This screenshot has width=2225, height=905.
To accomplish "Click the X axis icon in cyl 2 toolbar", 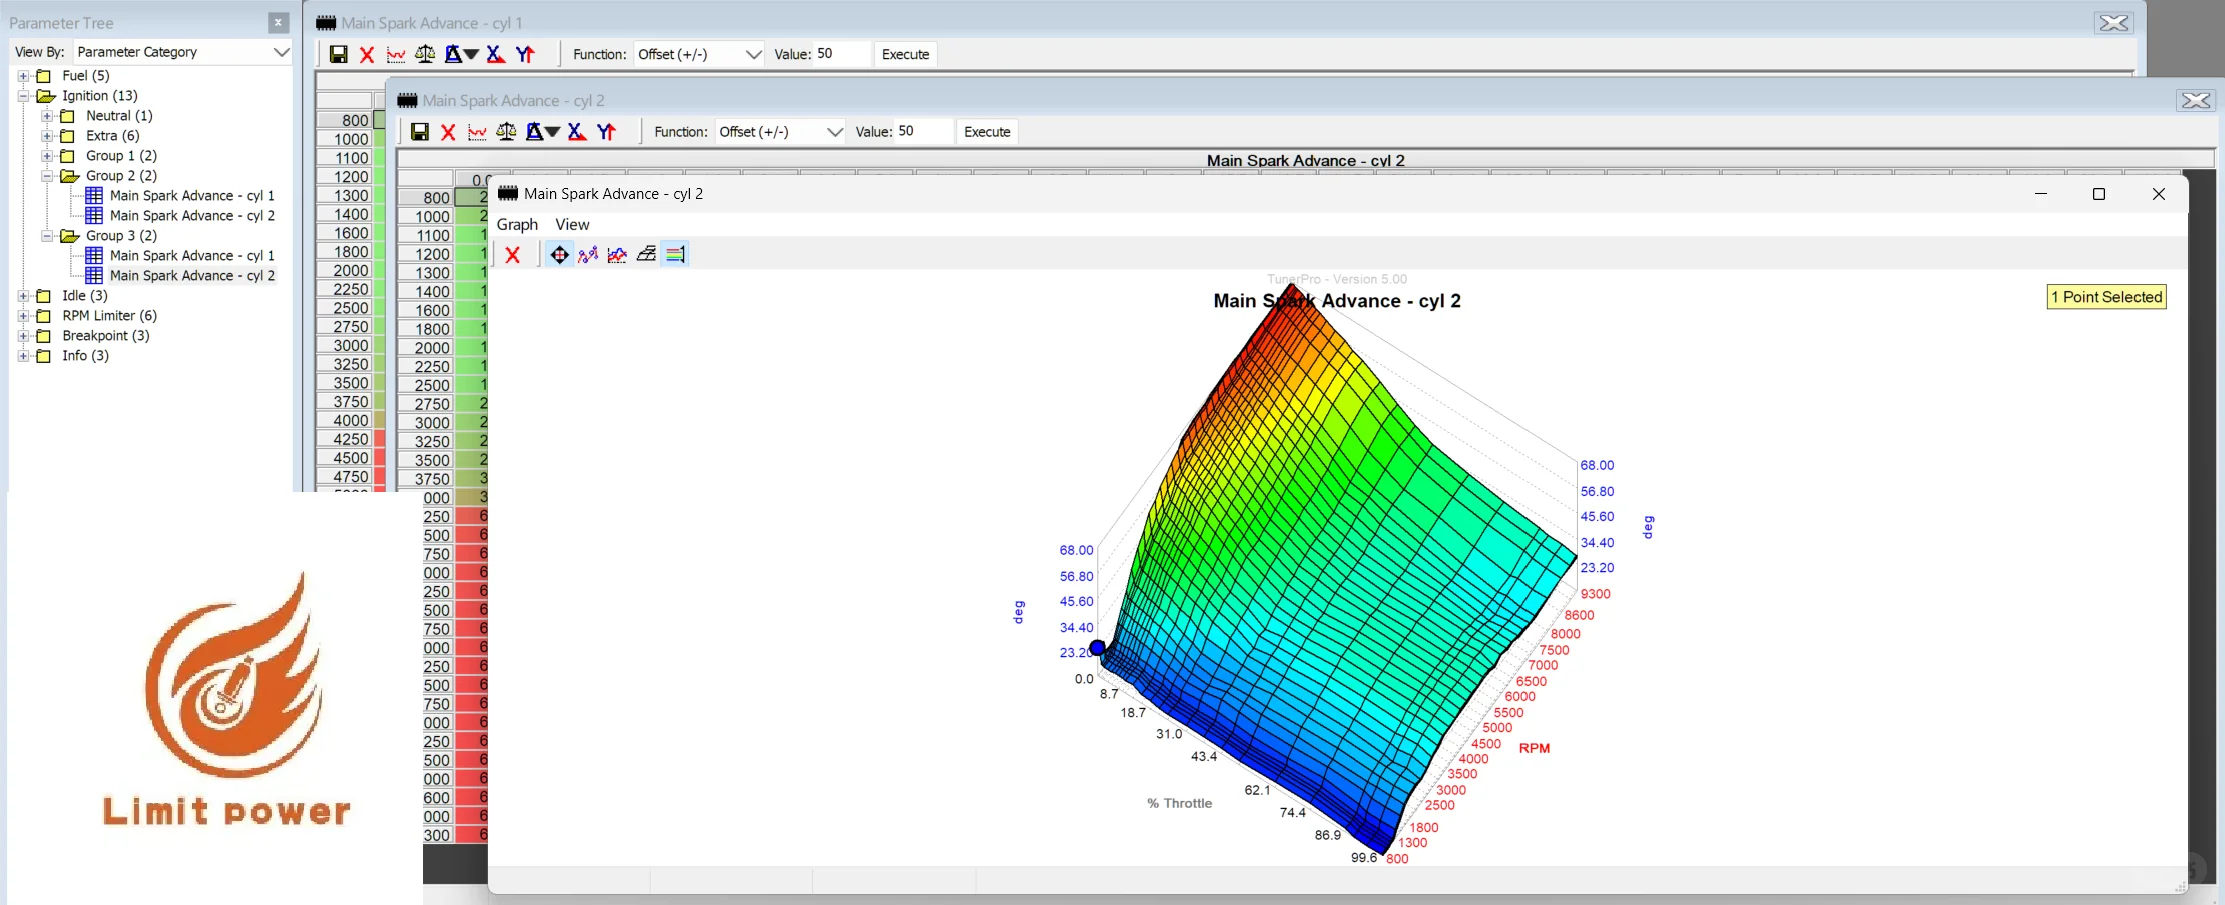I will pos(576,132).
